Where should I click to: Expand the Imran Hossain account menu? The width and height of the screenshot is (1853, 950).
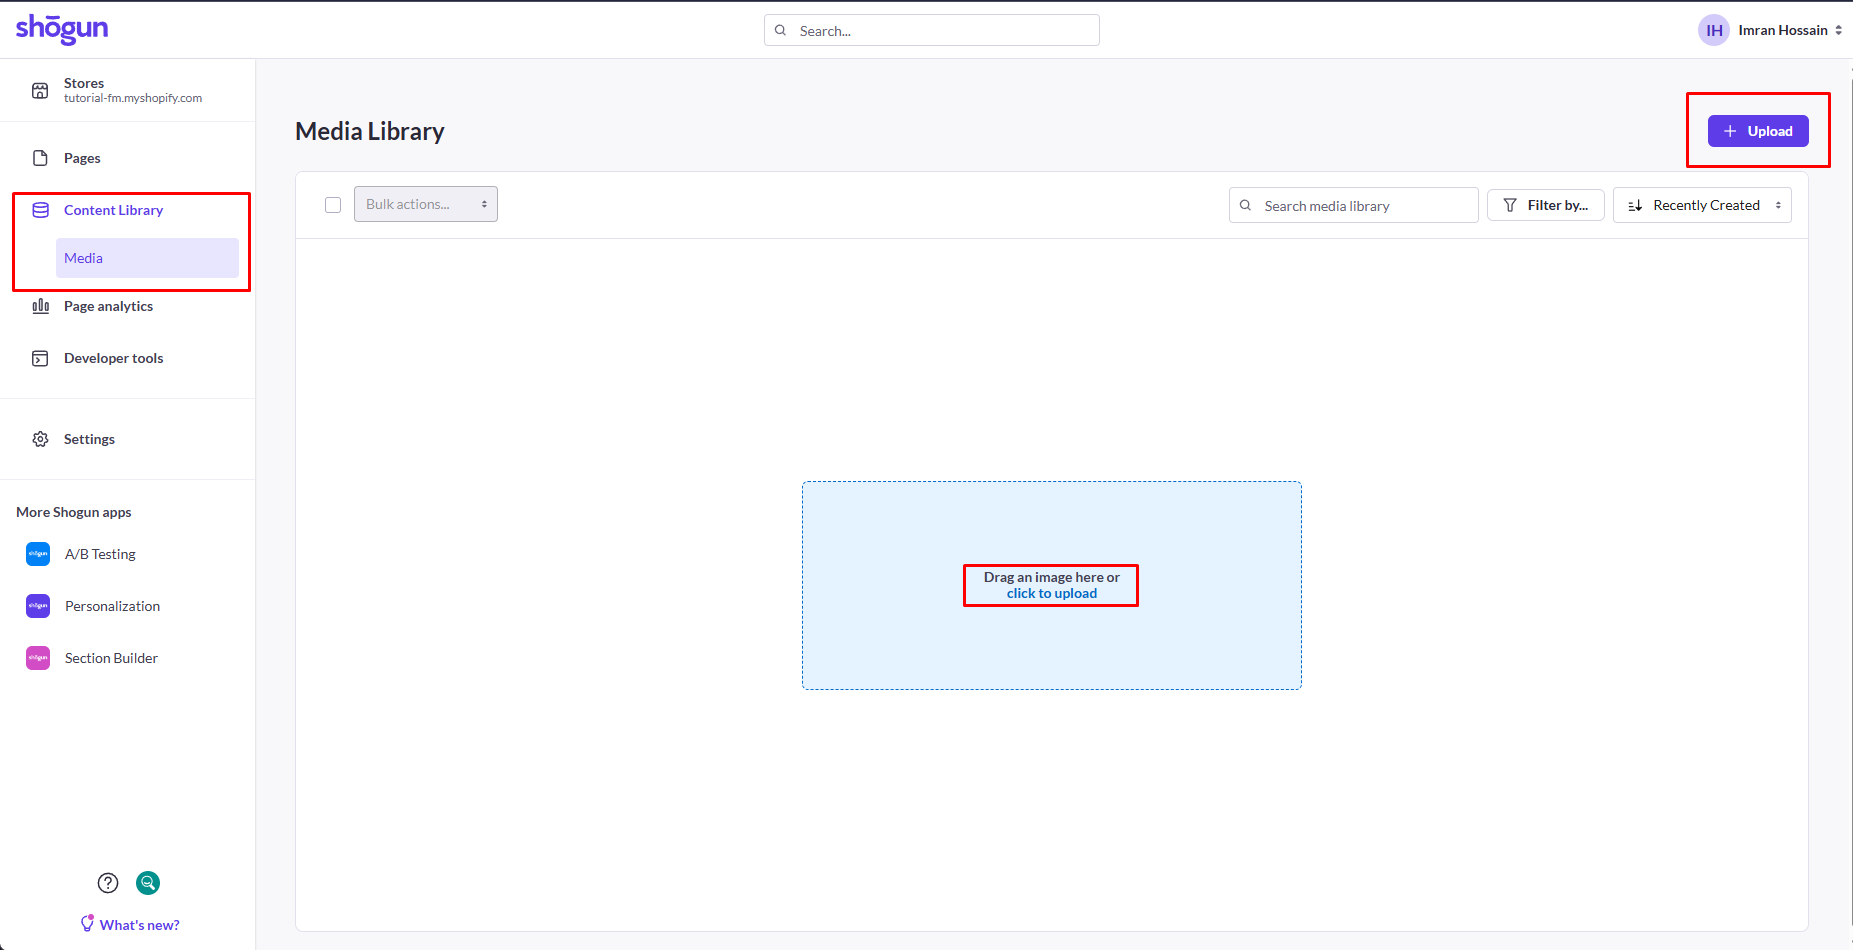(1790, 30)
